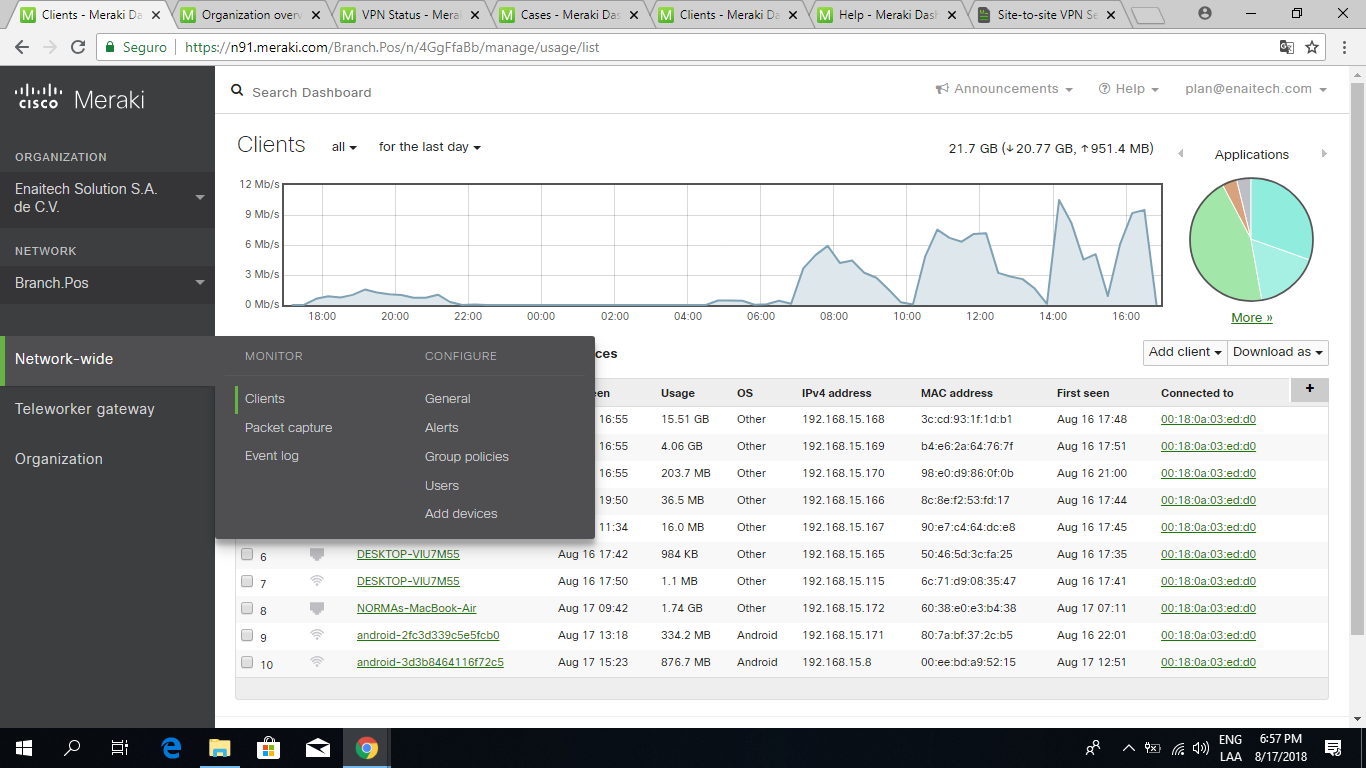Screen dimensions: 1366x768
Task: Click the wireless icon in row 10
Action: point(317,662)
